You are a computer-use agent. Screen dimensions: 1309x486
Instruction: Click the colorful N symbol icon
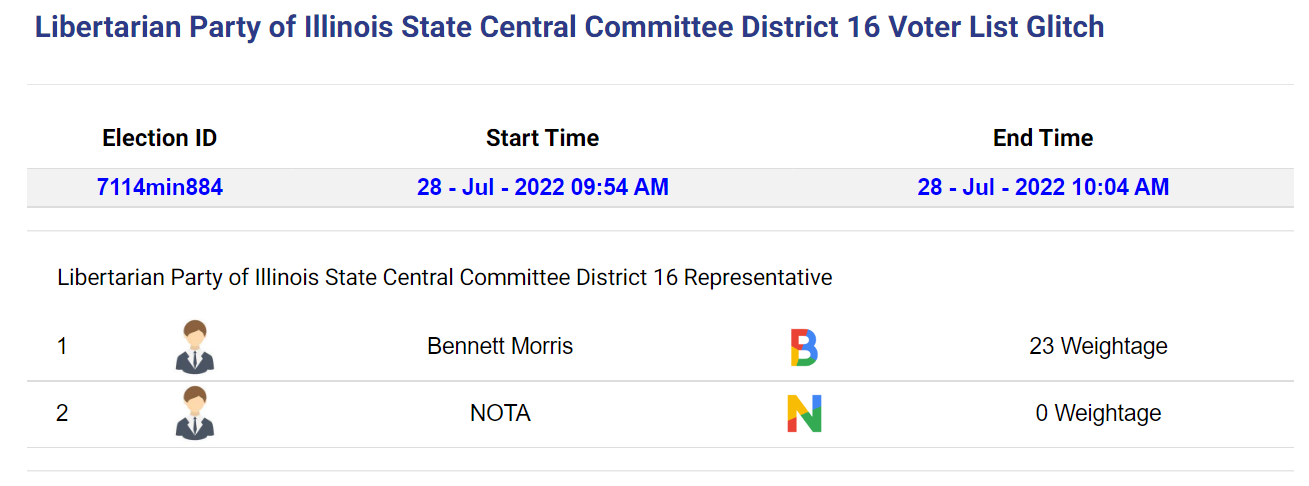click(x=804, y=413)
